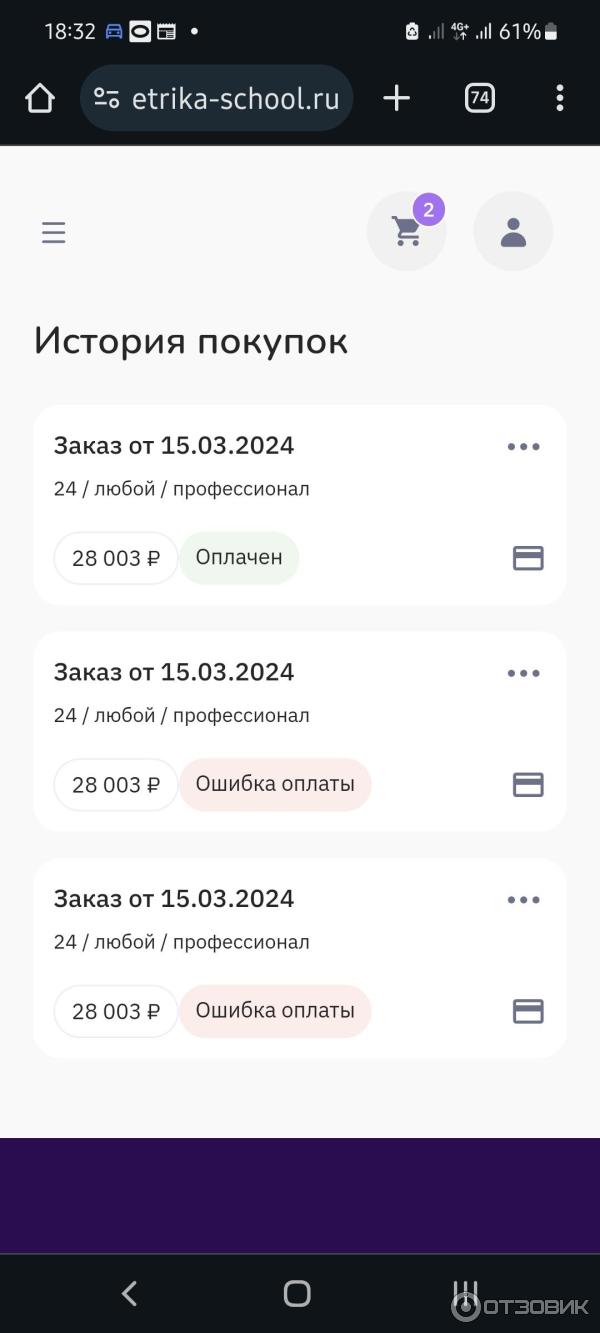
Task: Open the shopping cart with 2 items
Action: 407,231
